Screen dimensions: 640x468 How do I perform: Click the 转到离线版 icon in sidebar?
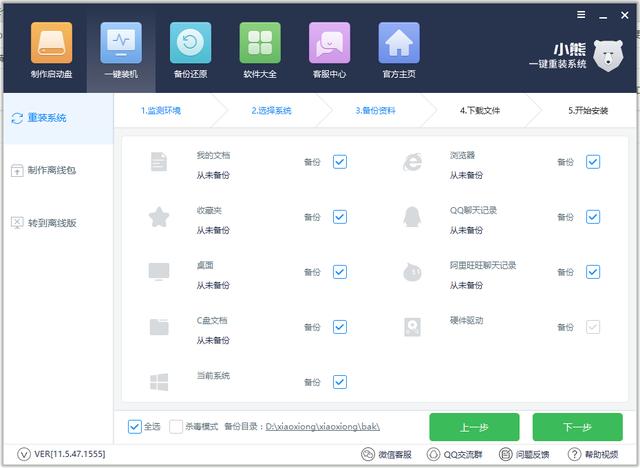tap(17, 223)
